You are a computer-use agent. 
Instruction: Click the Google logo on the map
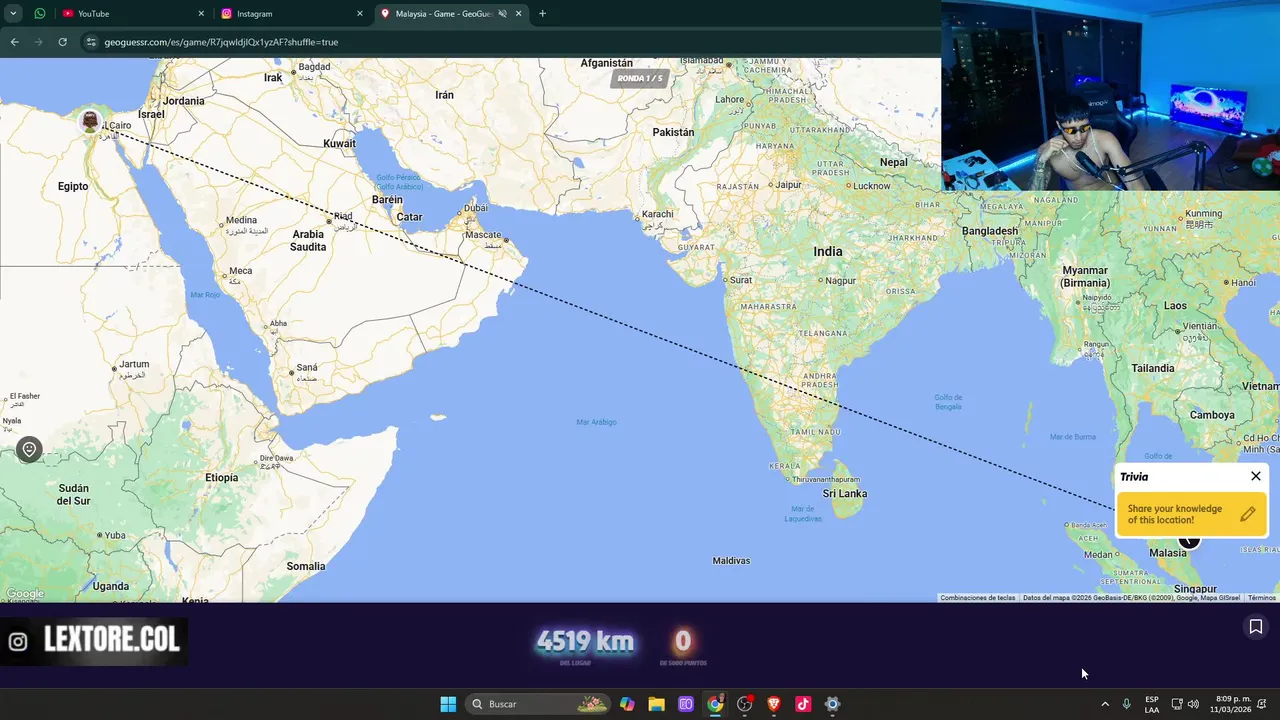25,594
